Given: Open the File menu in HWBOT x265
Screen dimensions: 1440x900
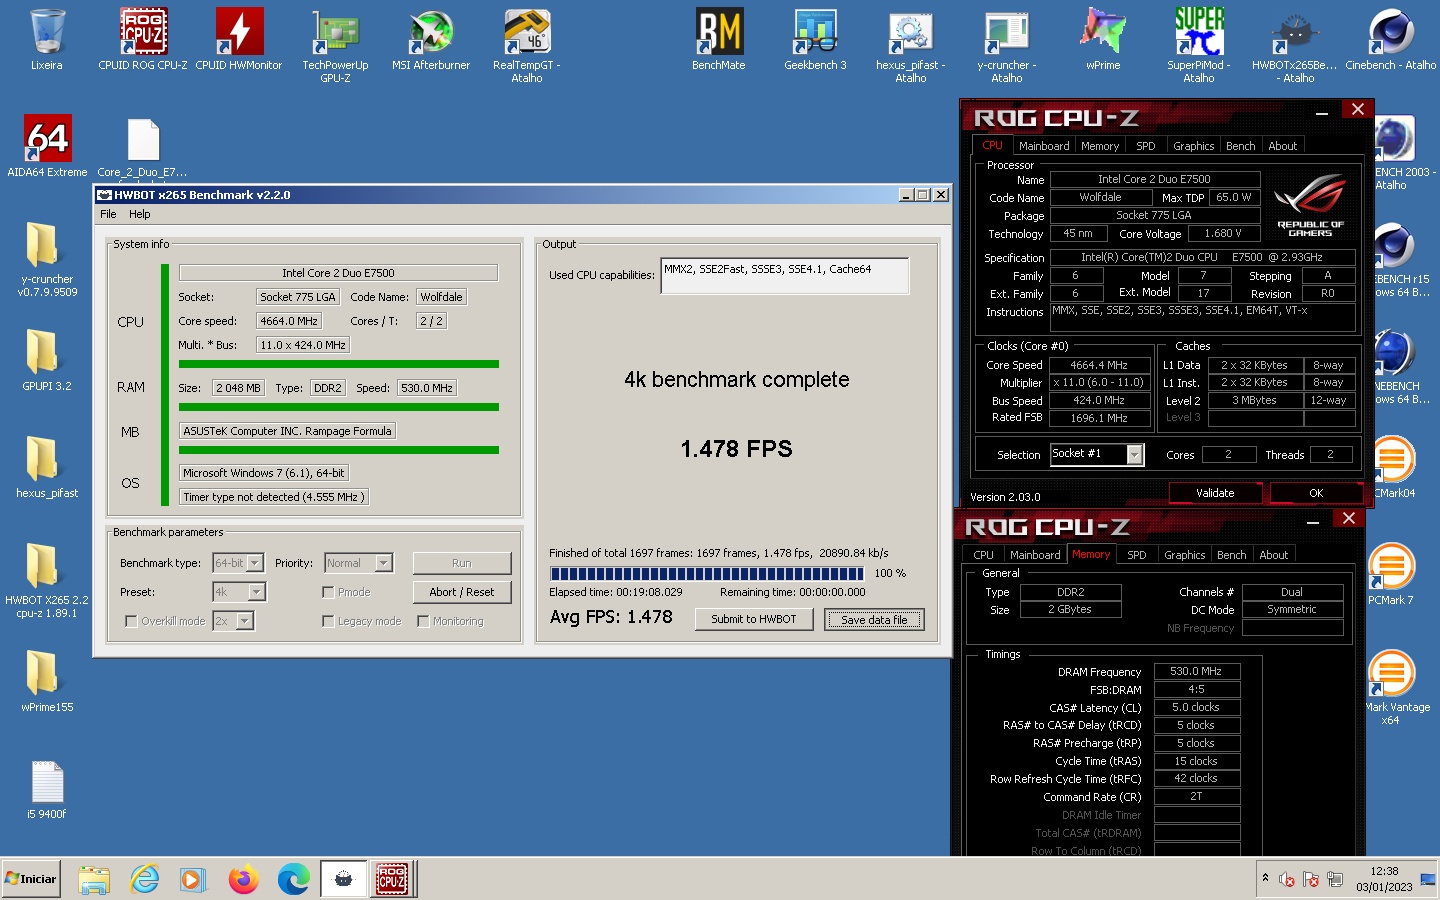Looking at the screenshot, I should click(x=108, y=214).
